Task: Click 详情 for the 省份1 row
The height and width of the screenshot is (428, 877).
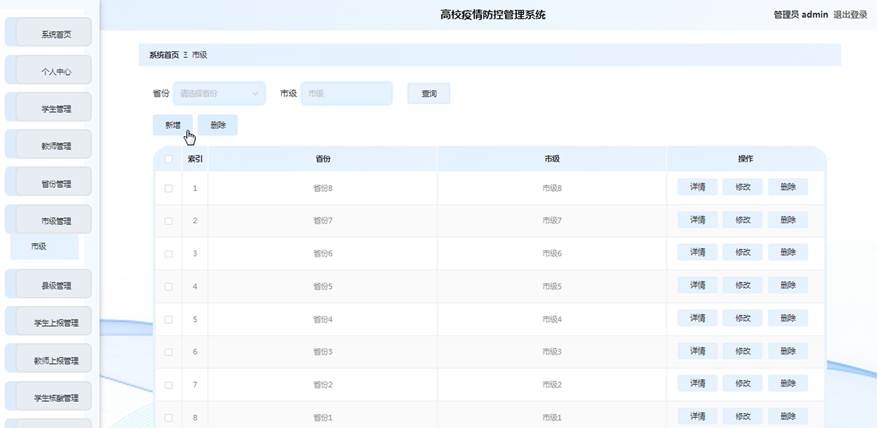Action: click(697, 416)
